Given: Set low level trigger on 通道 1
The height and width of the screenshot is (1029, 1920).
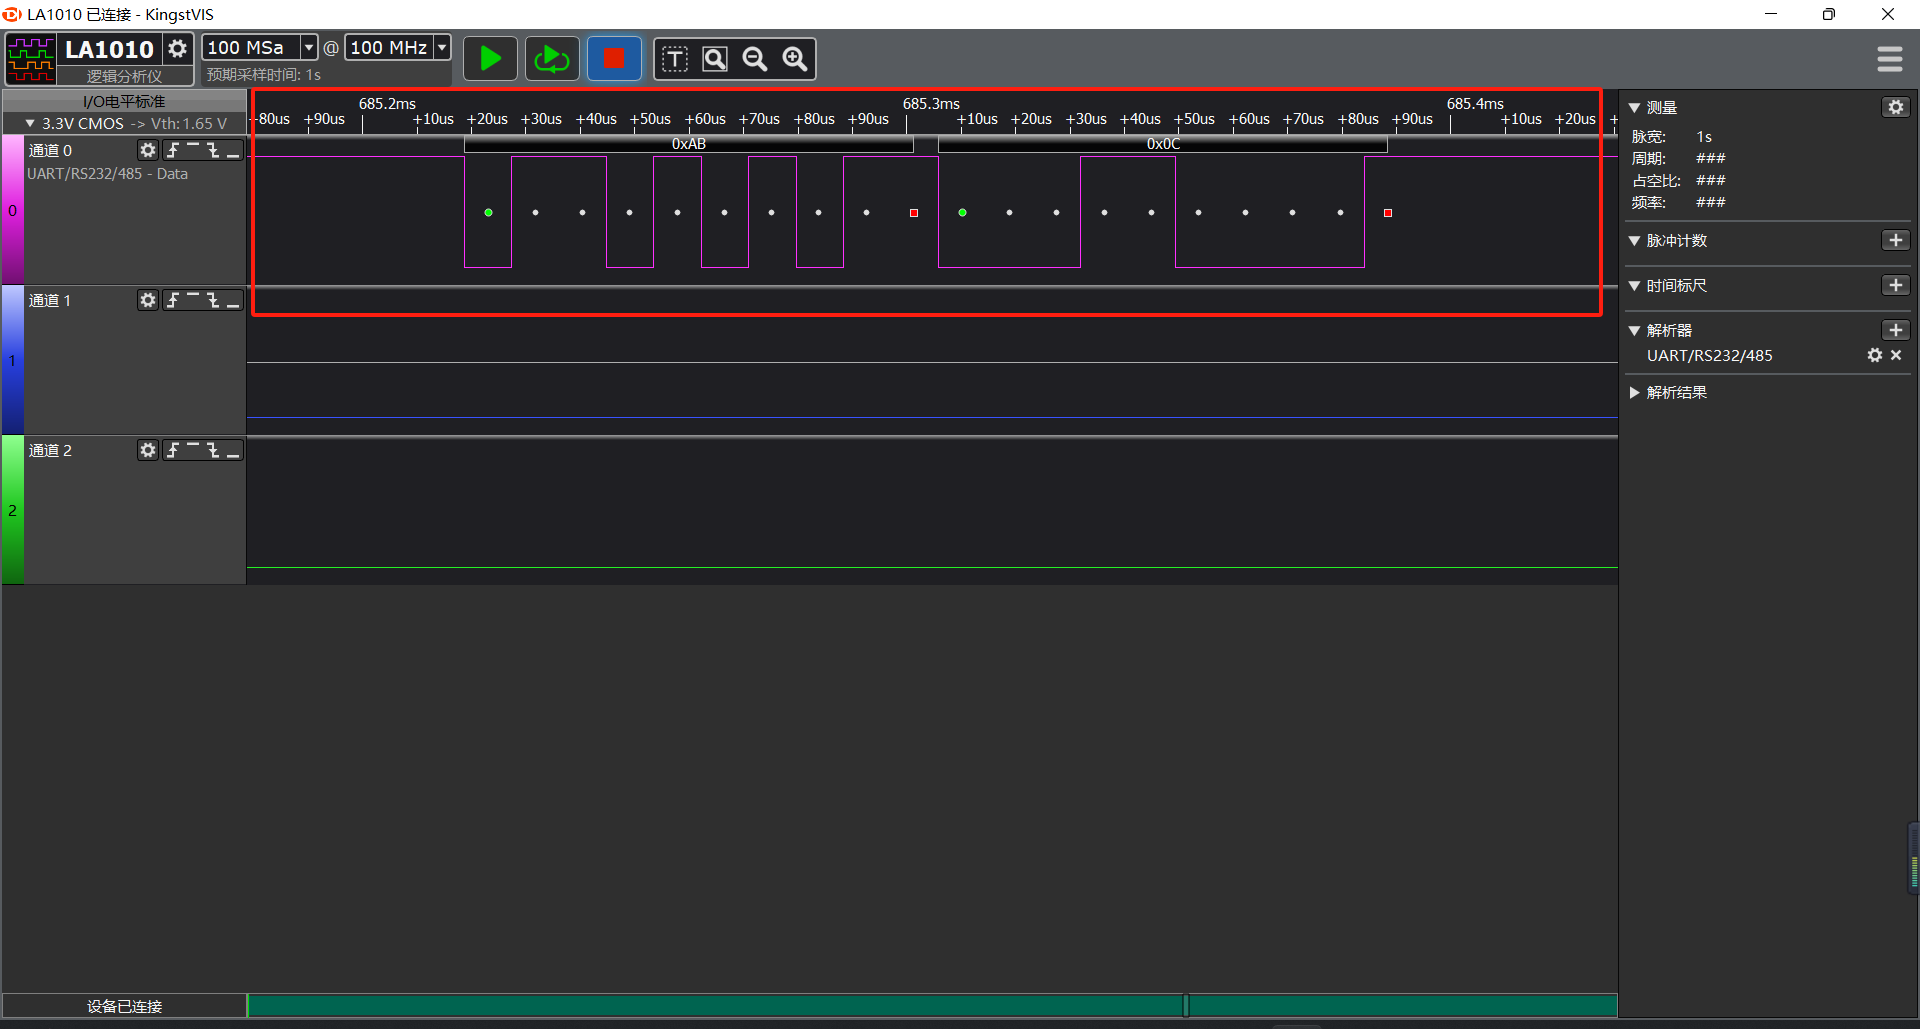Looking at the screenshot, I should (x=233, y=300).
